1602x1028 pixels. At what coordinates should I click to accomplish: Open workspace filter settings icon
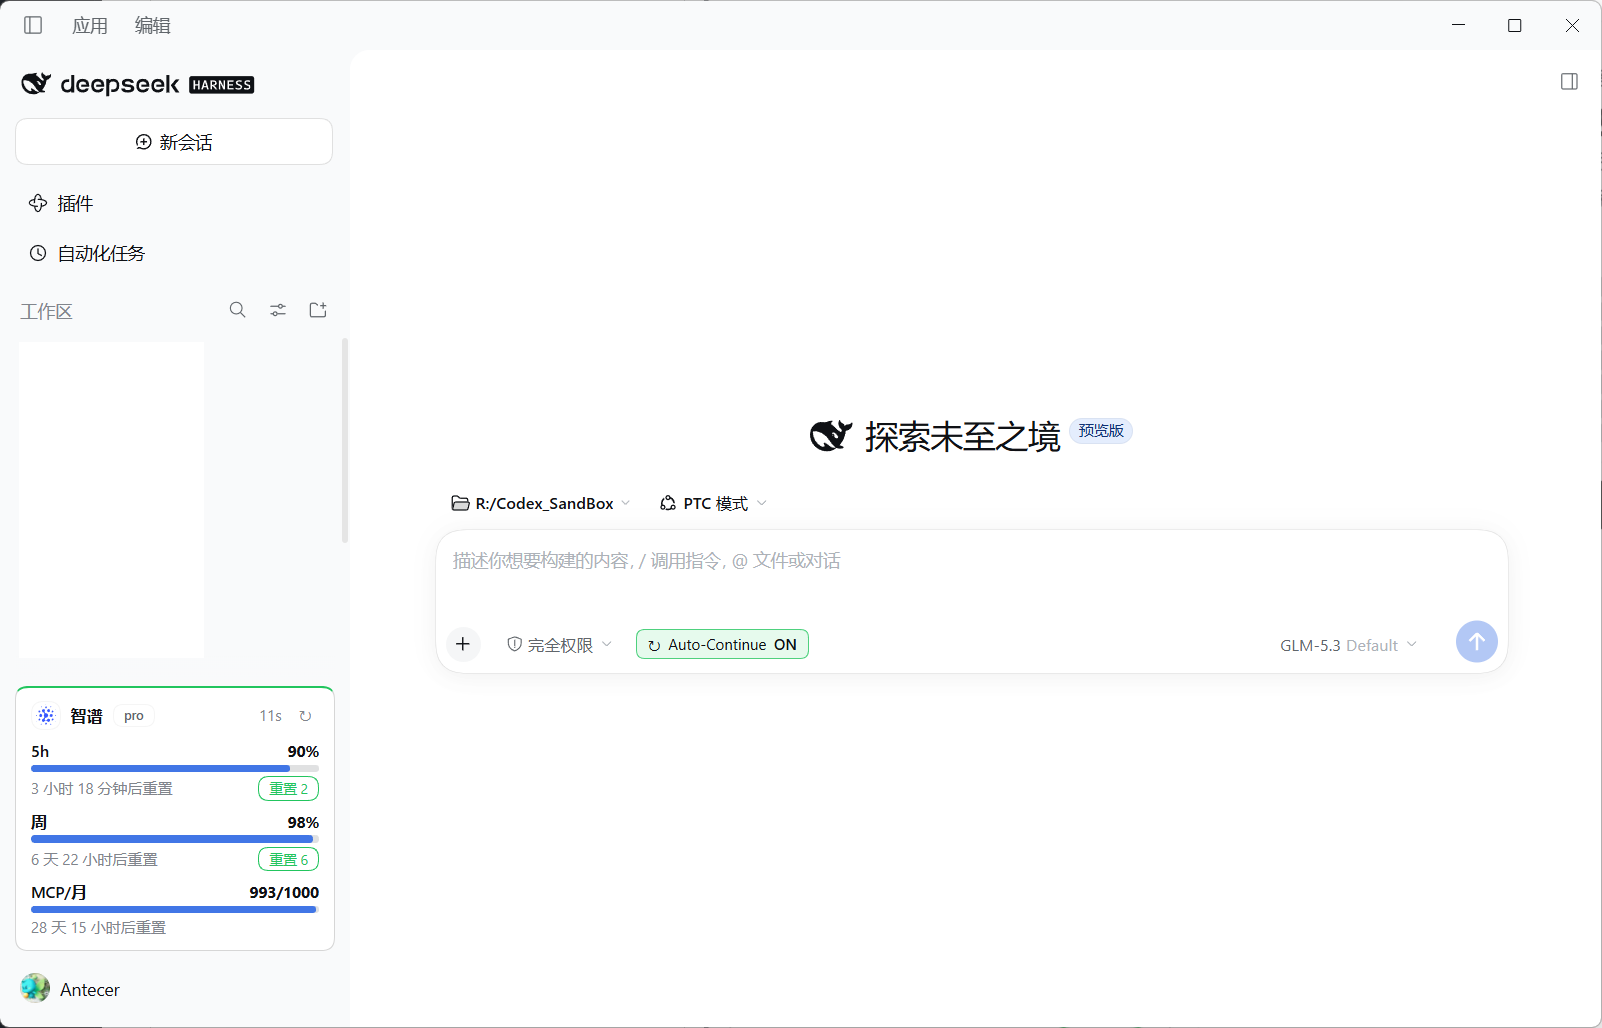[x=278, y=310]
